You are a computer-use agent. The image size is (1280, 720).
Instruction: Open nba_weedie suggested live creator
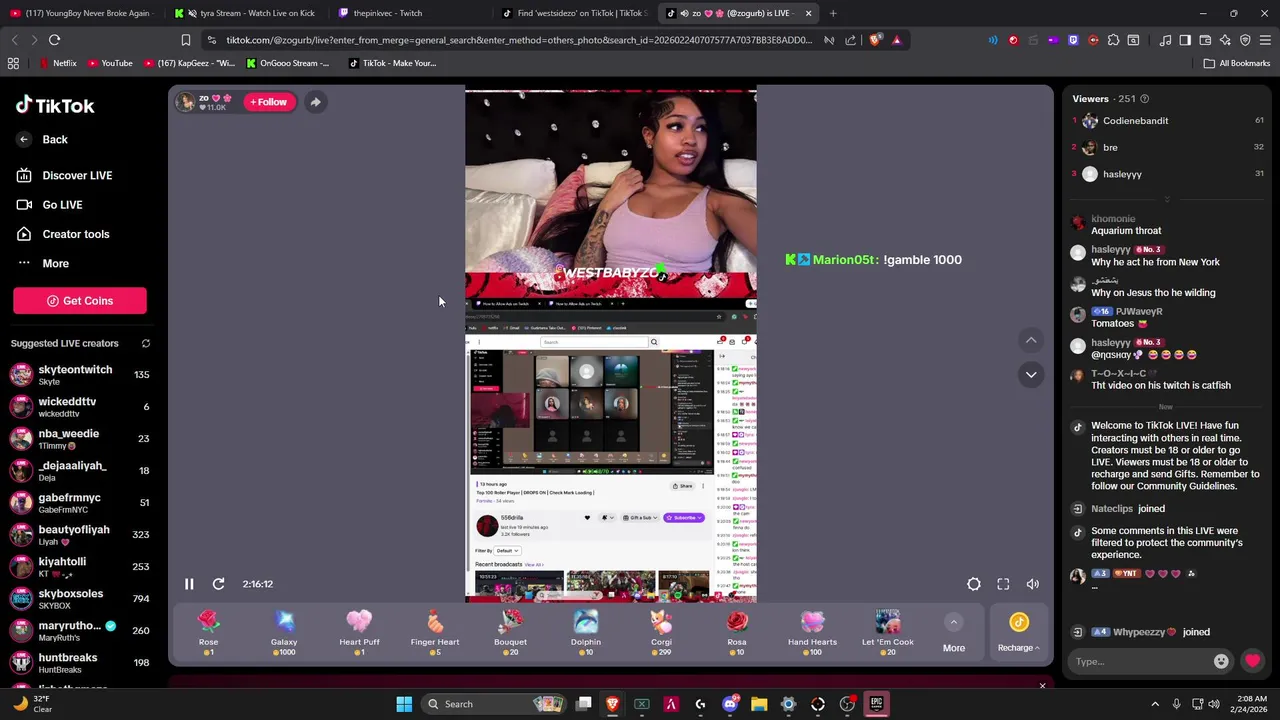[x=80, y=439]
